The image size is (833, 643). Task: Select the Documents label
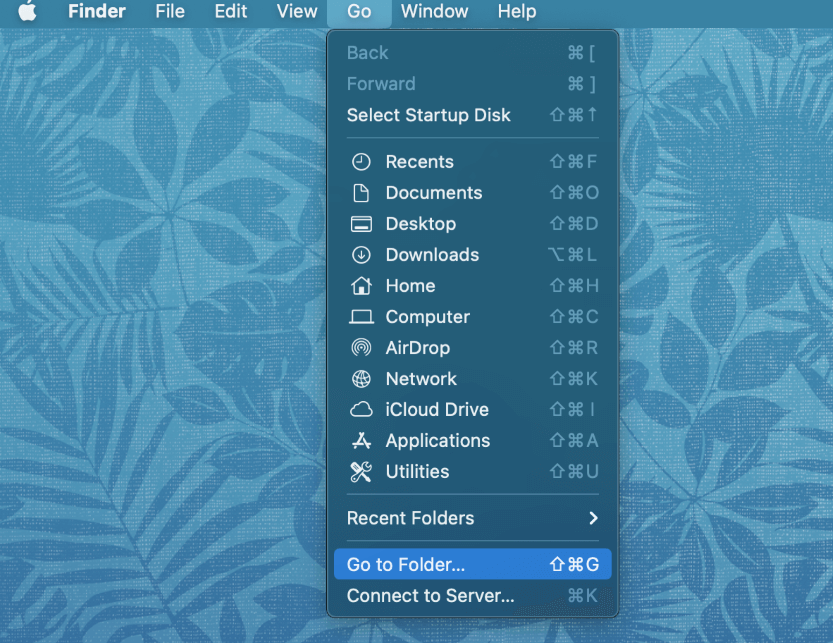[434, 193]
